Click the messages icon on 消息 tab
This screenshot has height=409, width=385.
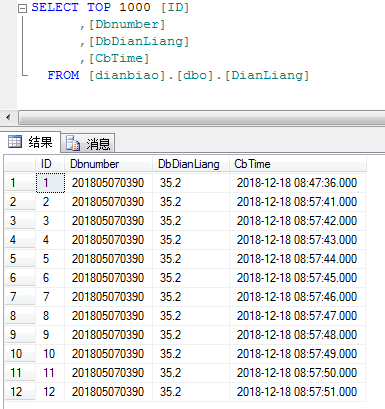pyautogui.click(x=73, y=143)
